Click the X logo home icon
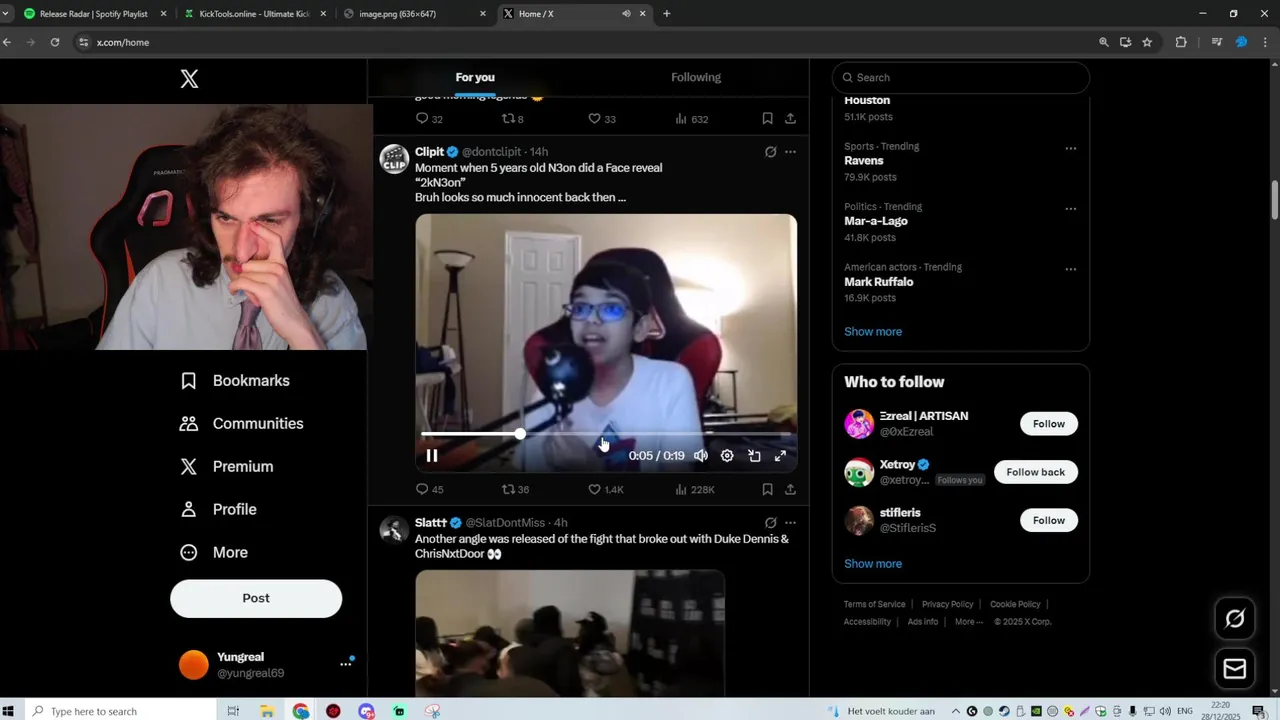The height and width of the screenshot is (720, 1280). tap(189, 79)
